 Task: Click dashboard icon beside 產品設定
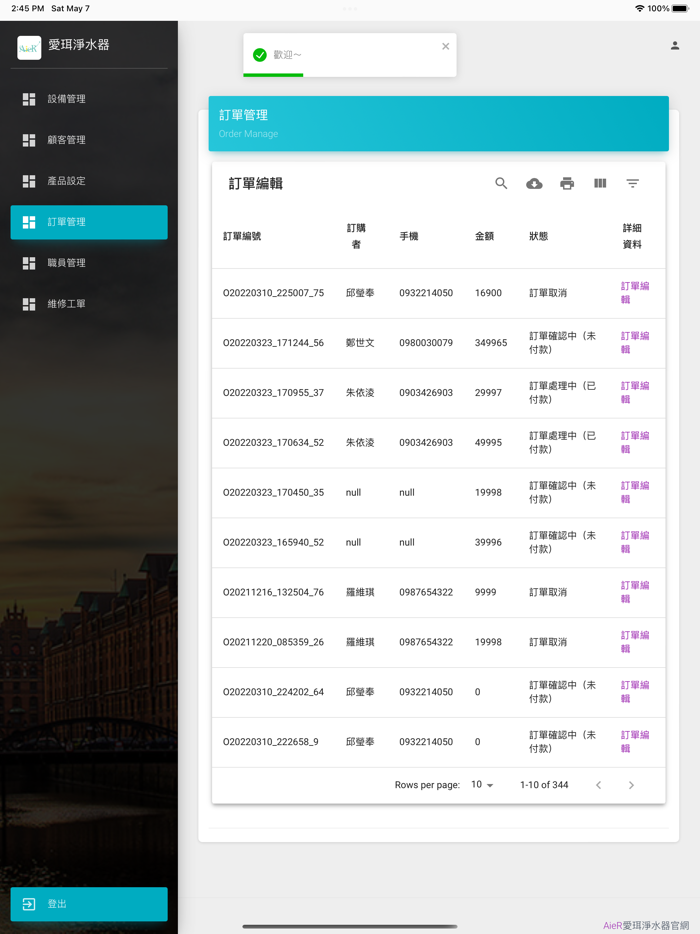coord(29,181)
